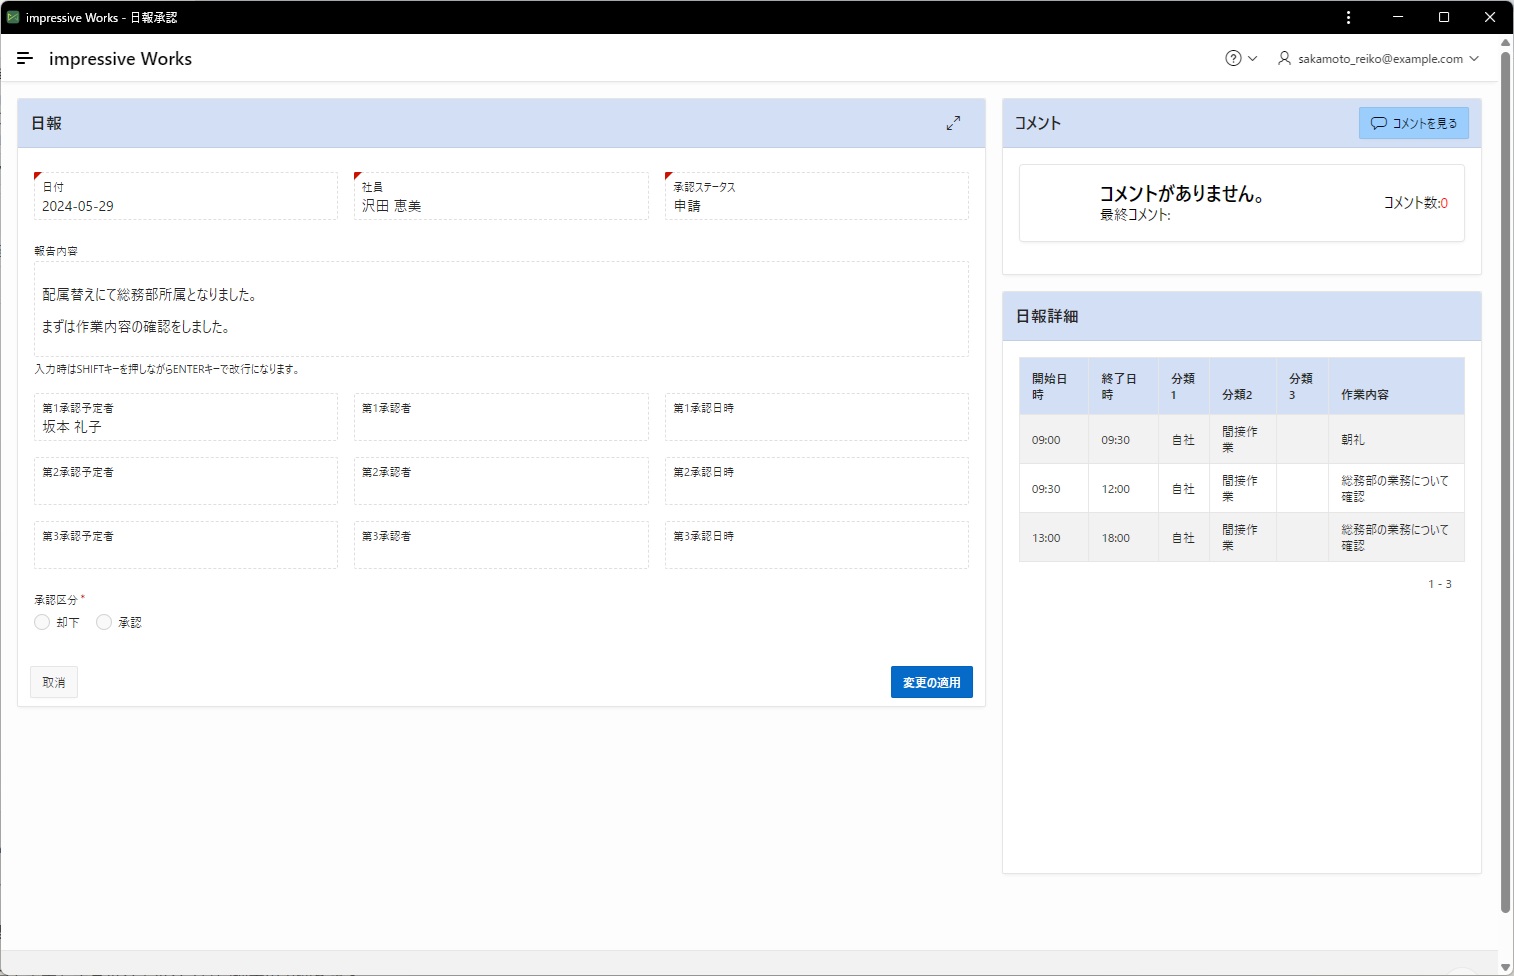The height and width of the screenshot is (976, 1514).
Task: Click the 18:00 end time cell
Action: coord(1123,537)
